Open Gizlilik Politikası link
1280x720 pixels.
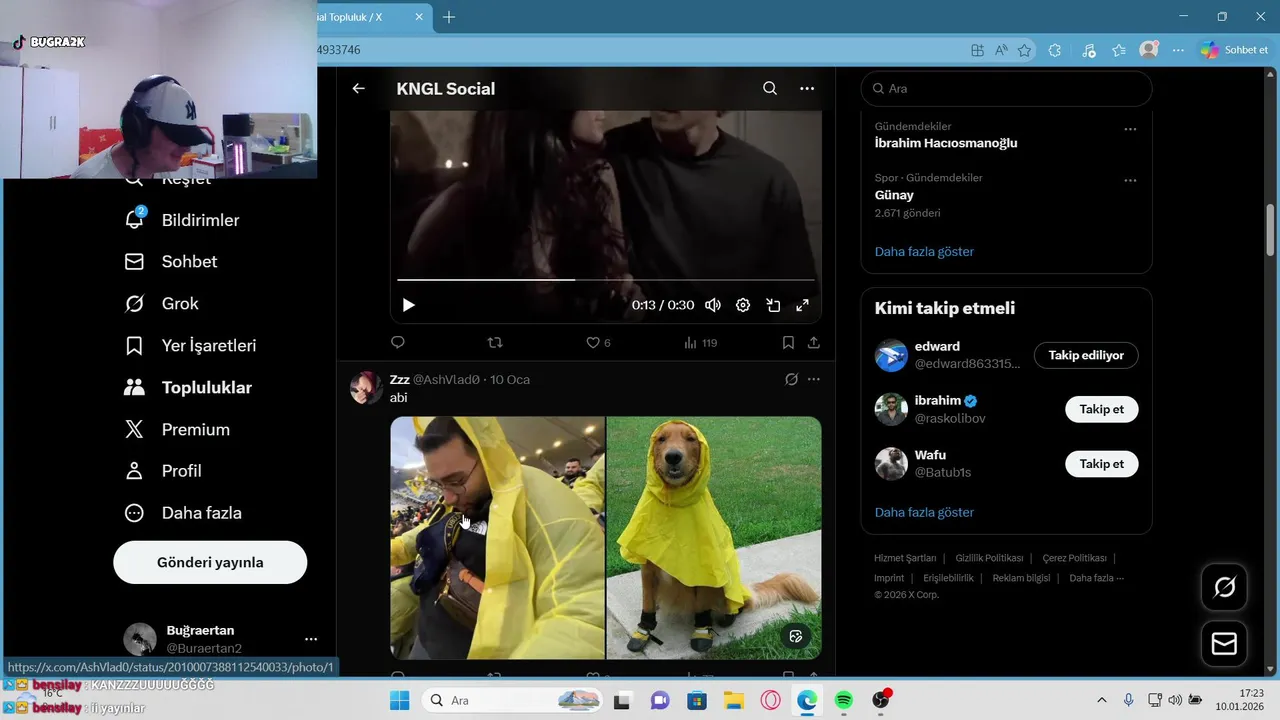coord(989,558)
